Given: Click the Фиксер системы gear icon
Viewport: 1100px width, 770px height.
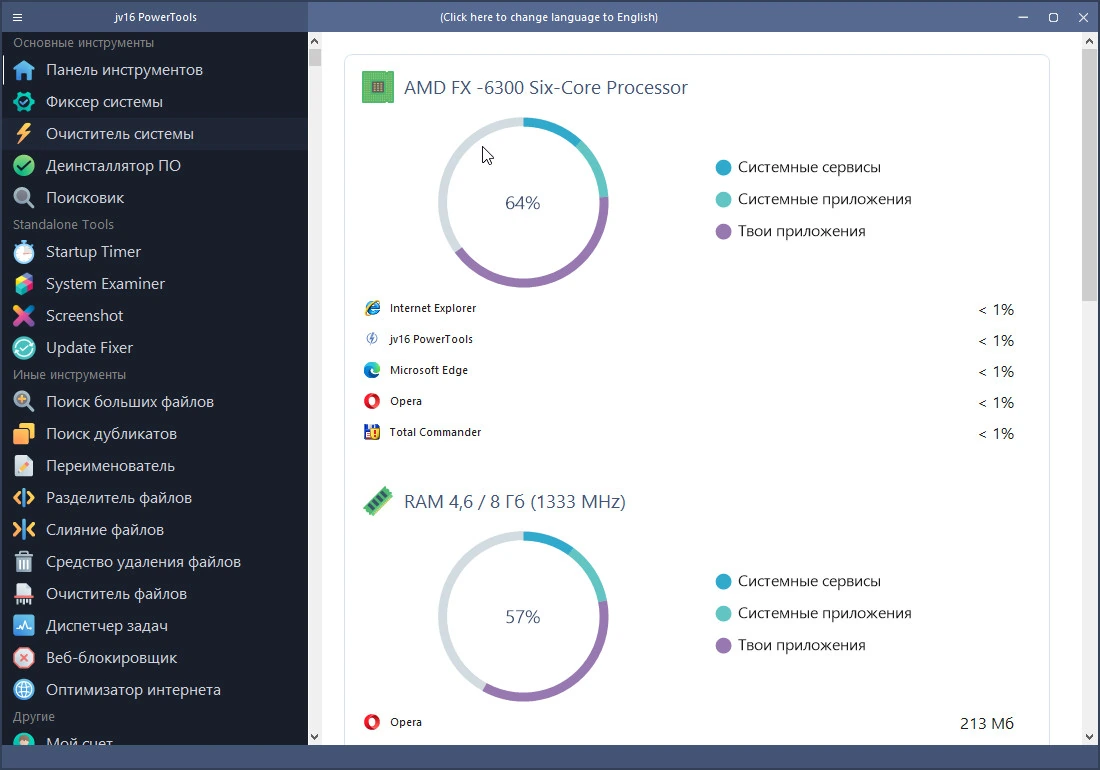Looking at the screenshot, I should 24,102.
